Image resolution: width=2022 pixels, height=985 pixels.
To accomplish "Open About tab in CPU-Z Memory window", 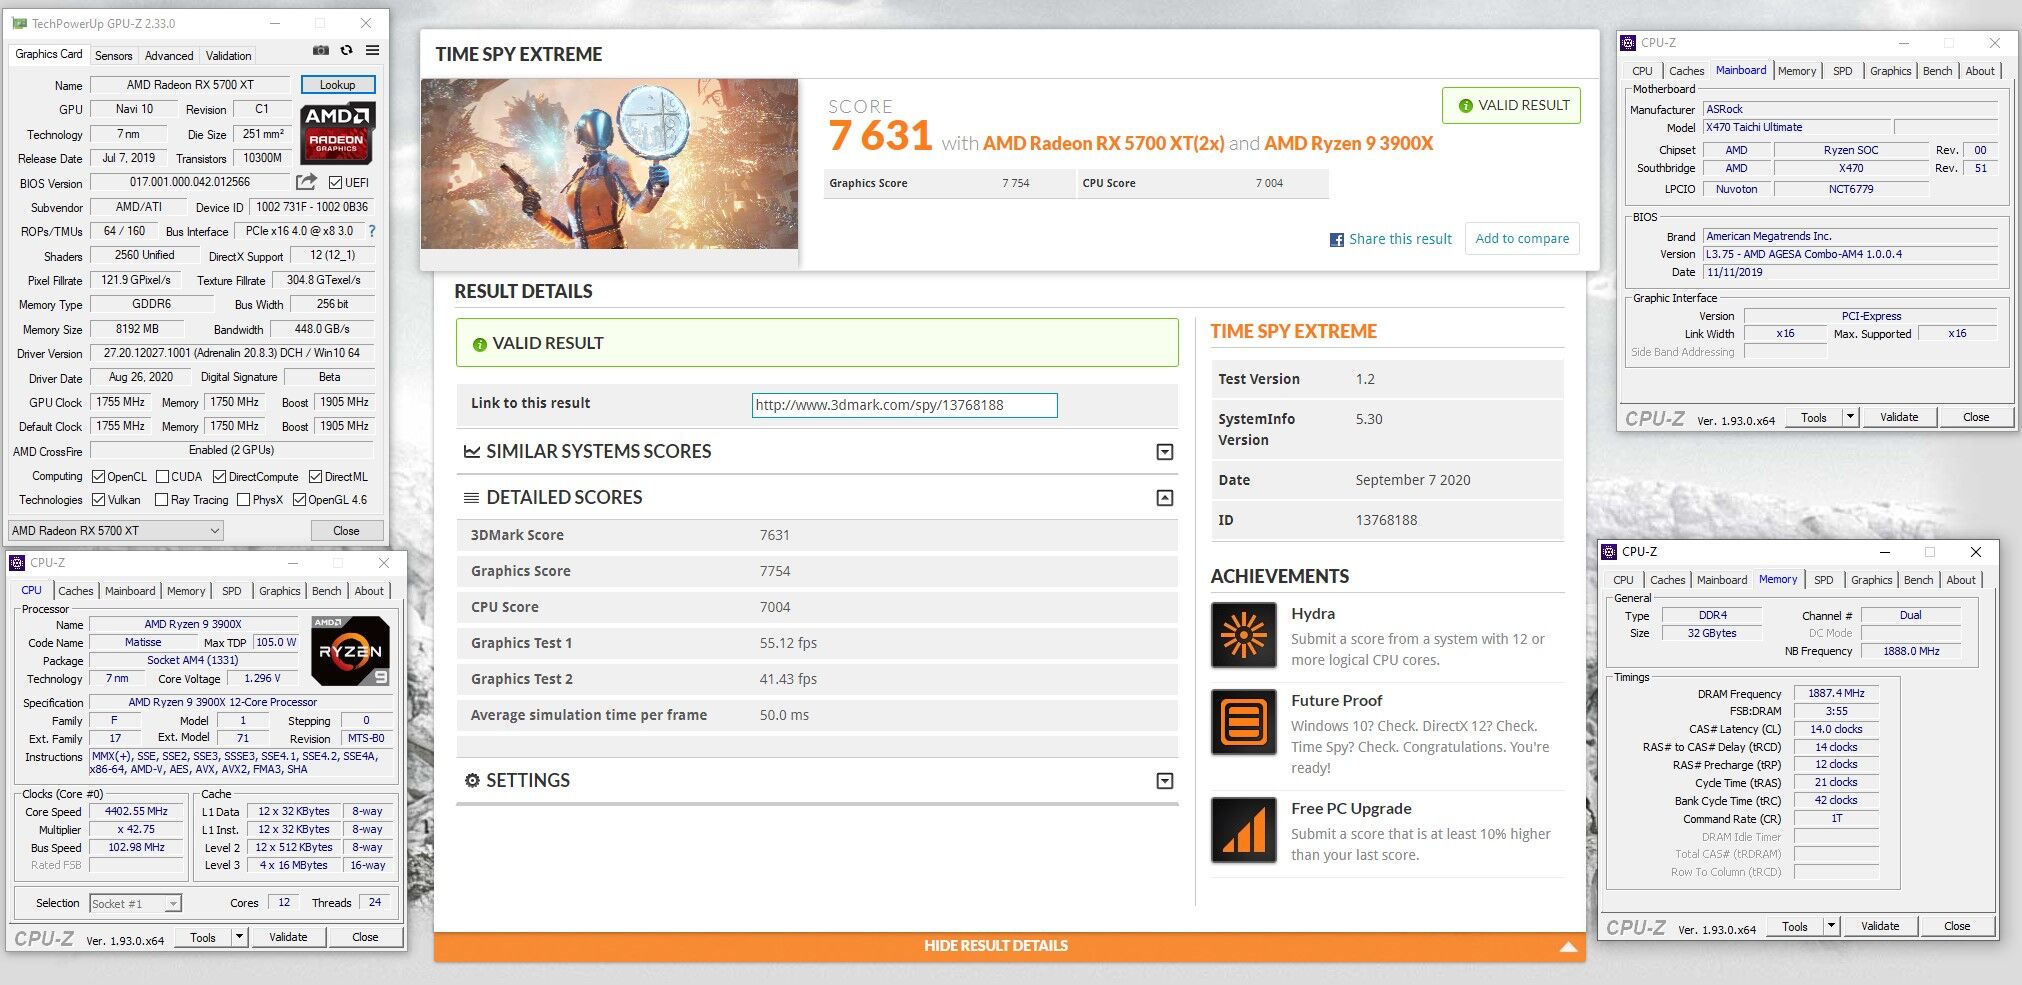I will tap(1960, 580).
